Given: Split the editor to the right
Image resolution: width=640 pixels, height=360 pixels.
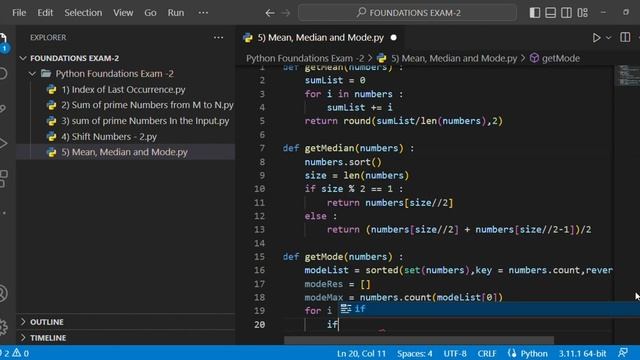Looking at the screenshot, I should [x=625, y=38].
